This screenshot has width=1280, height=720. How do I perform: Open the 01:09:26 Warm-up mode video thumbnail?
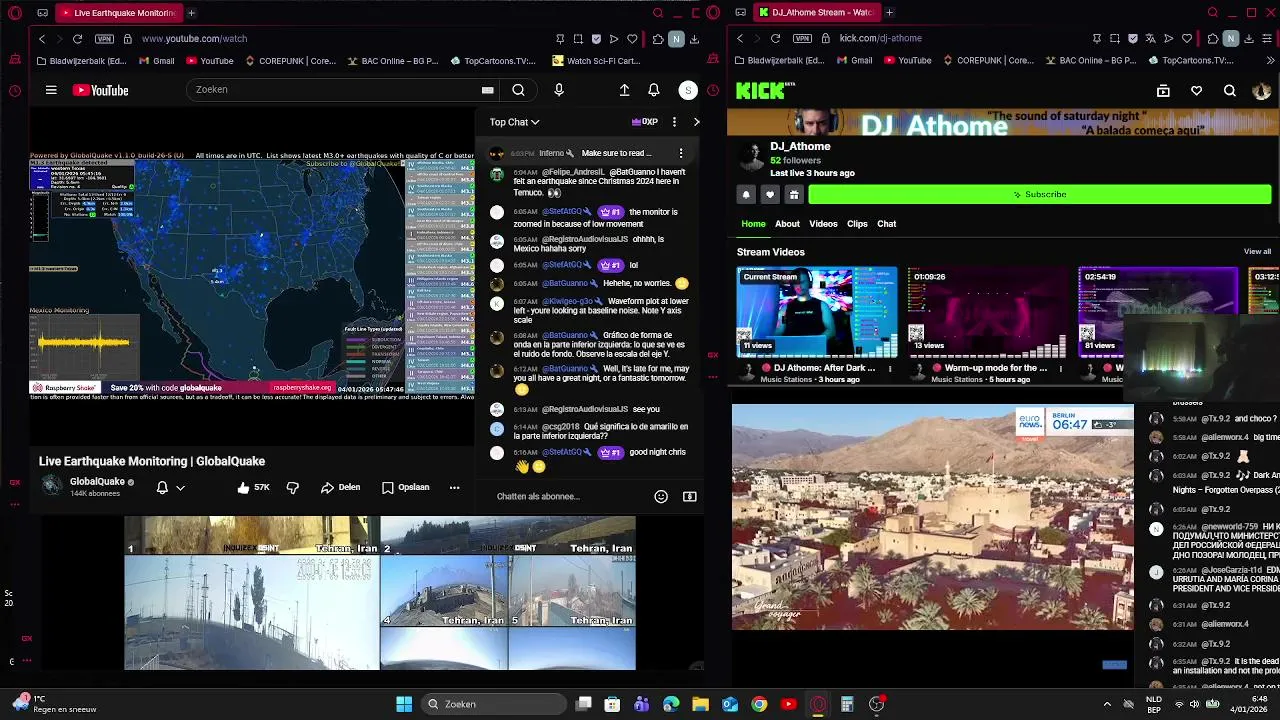pyautogui.click(x=987, y=312)
